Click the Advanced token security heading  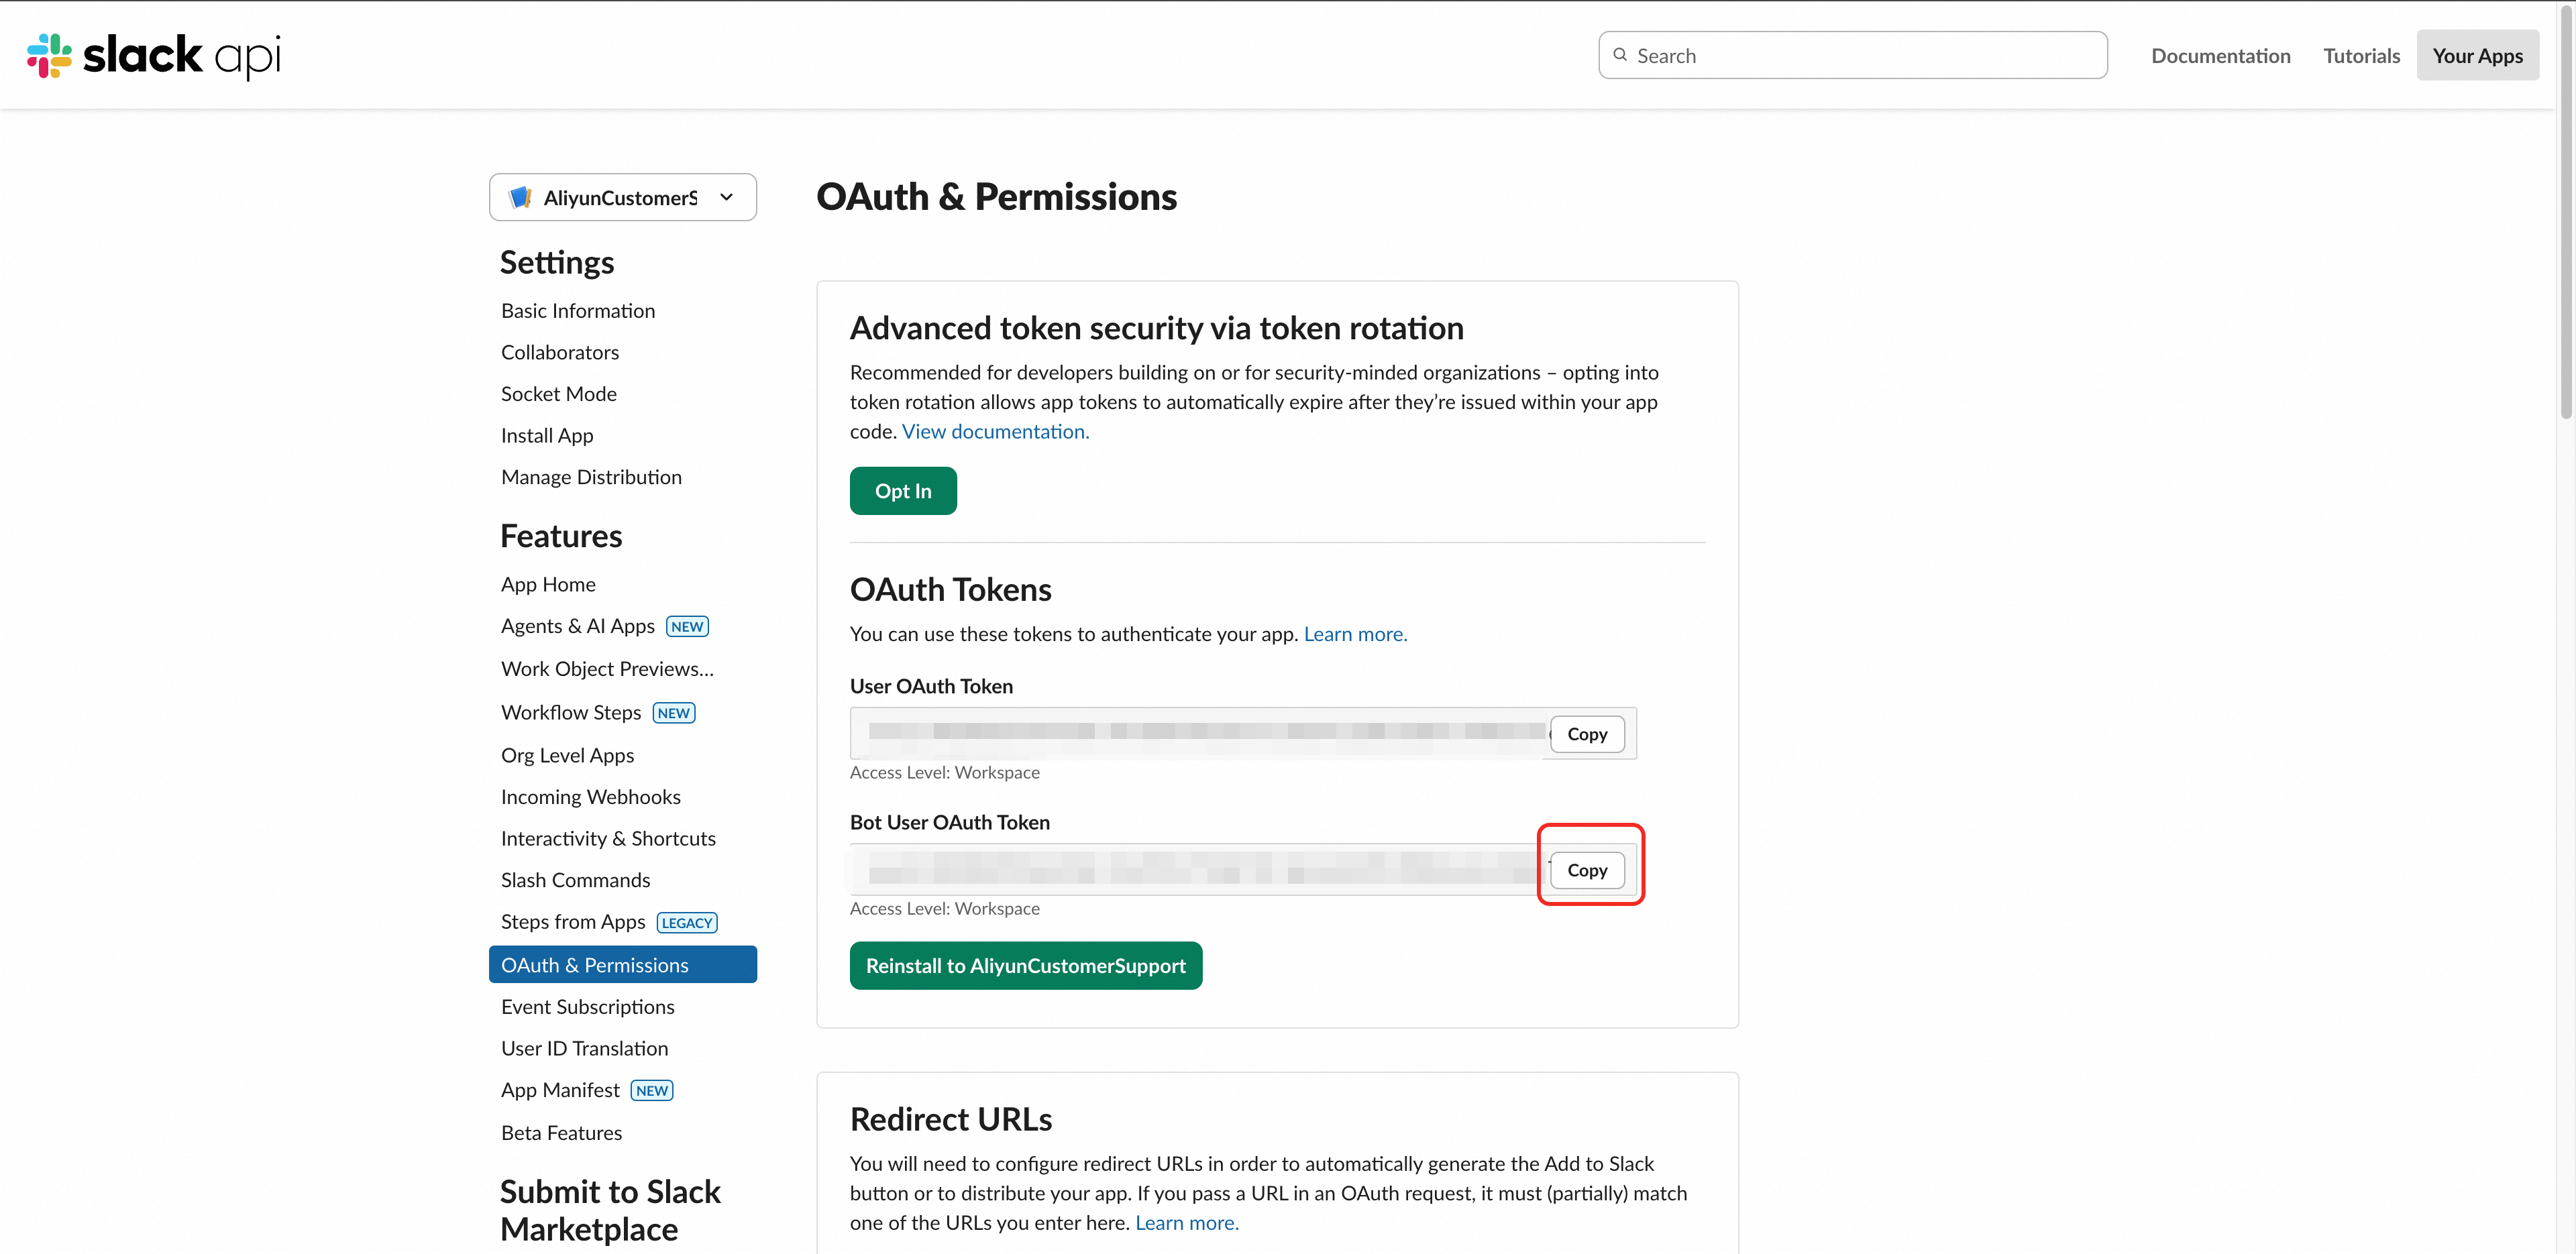pos(1156,328)
